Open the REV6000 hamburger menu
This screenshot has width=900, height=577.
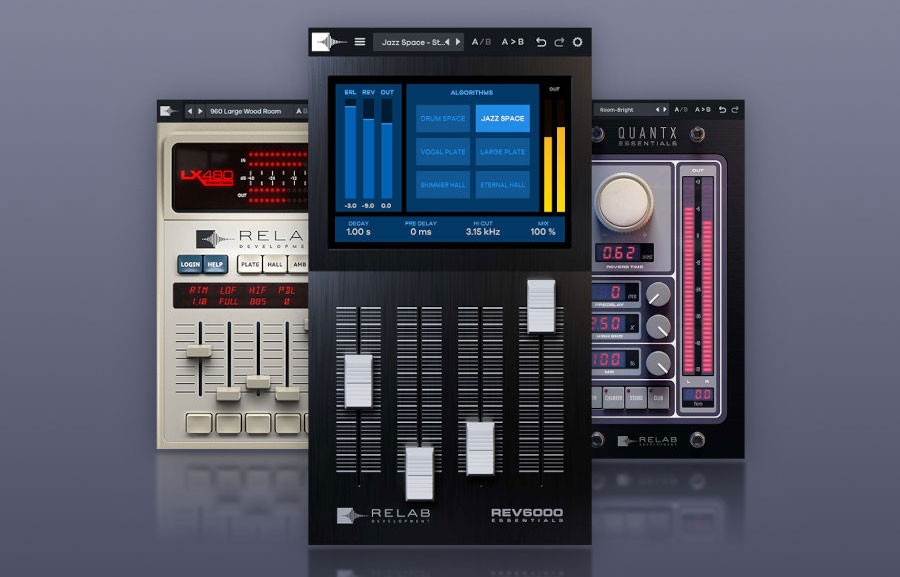[360, 43]
